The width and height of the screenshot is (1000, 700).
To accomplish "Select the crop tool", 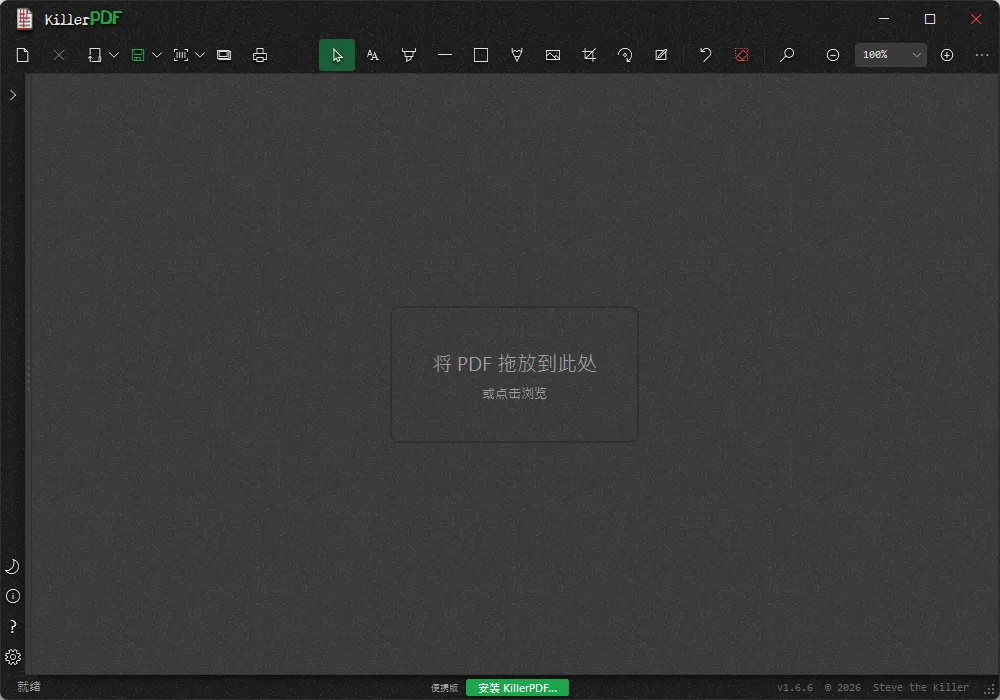I will point(589,55).
